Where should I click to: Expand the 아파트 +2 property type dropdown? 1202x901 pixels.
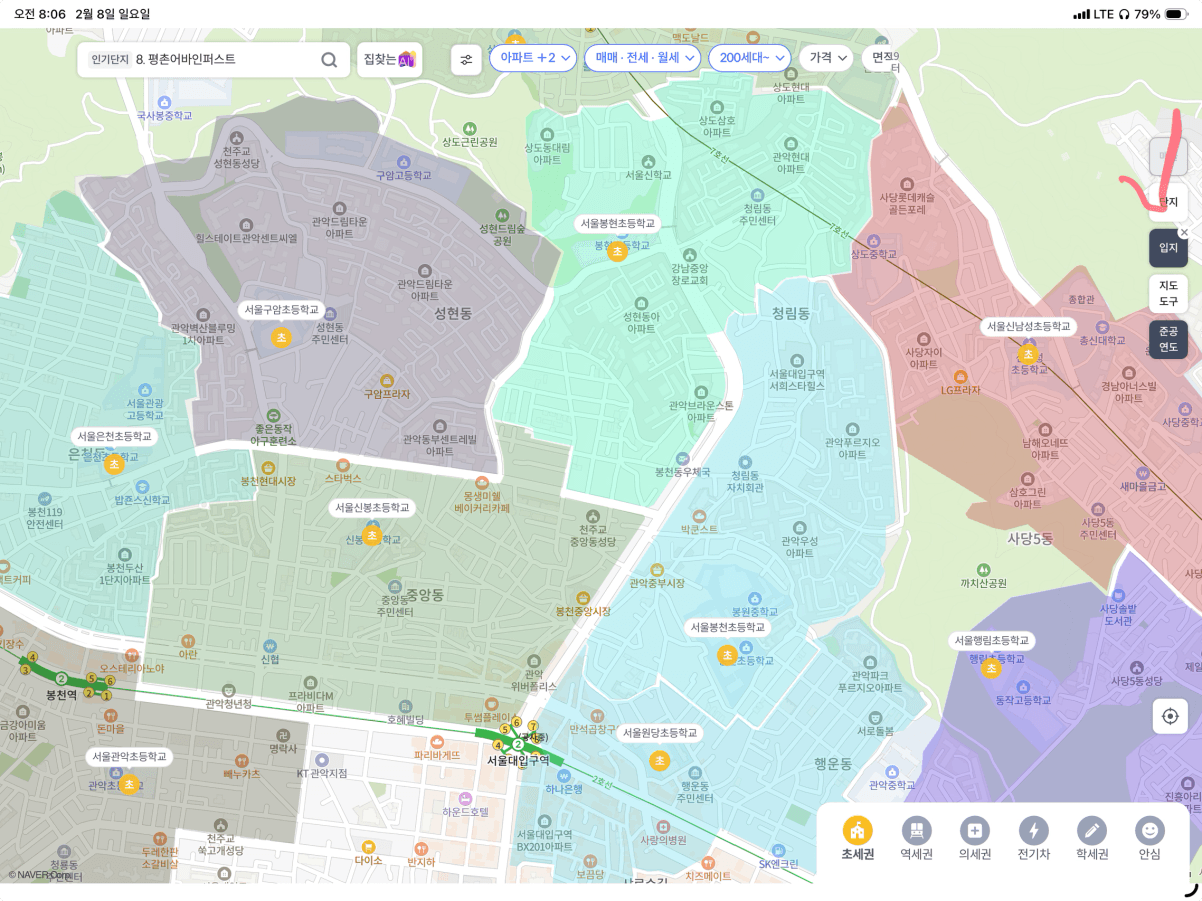coord(533,58)
